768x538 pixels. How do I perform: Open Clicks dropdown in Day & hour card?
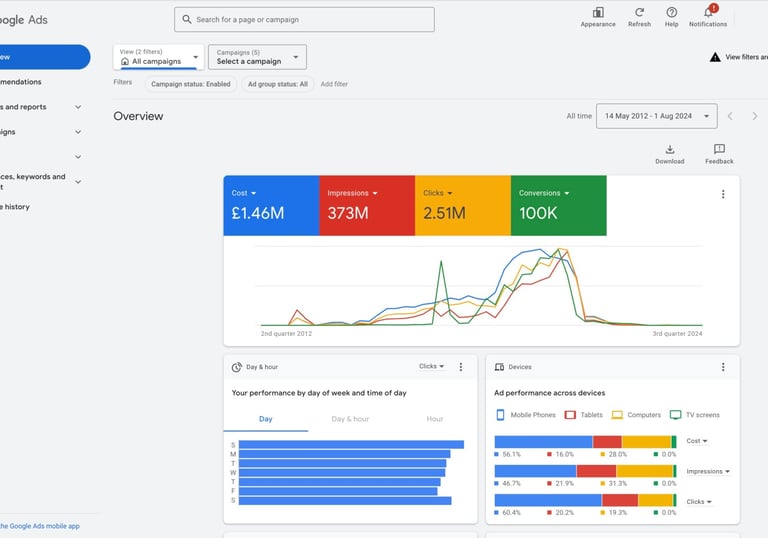432,367
